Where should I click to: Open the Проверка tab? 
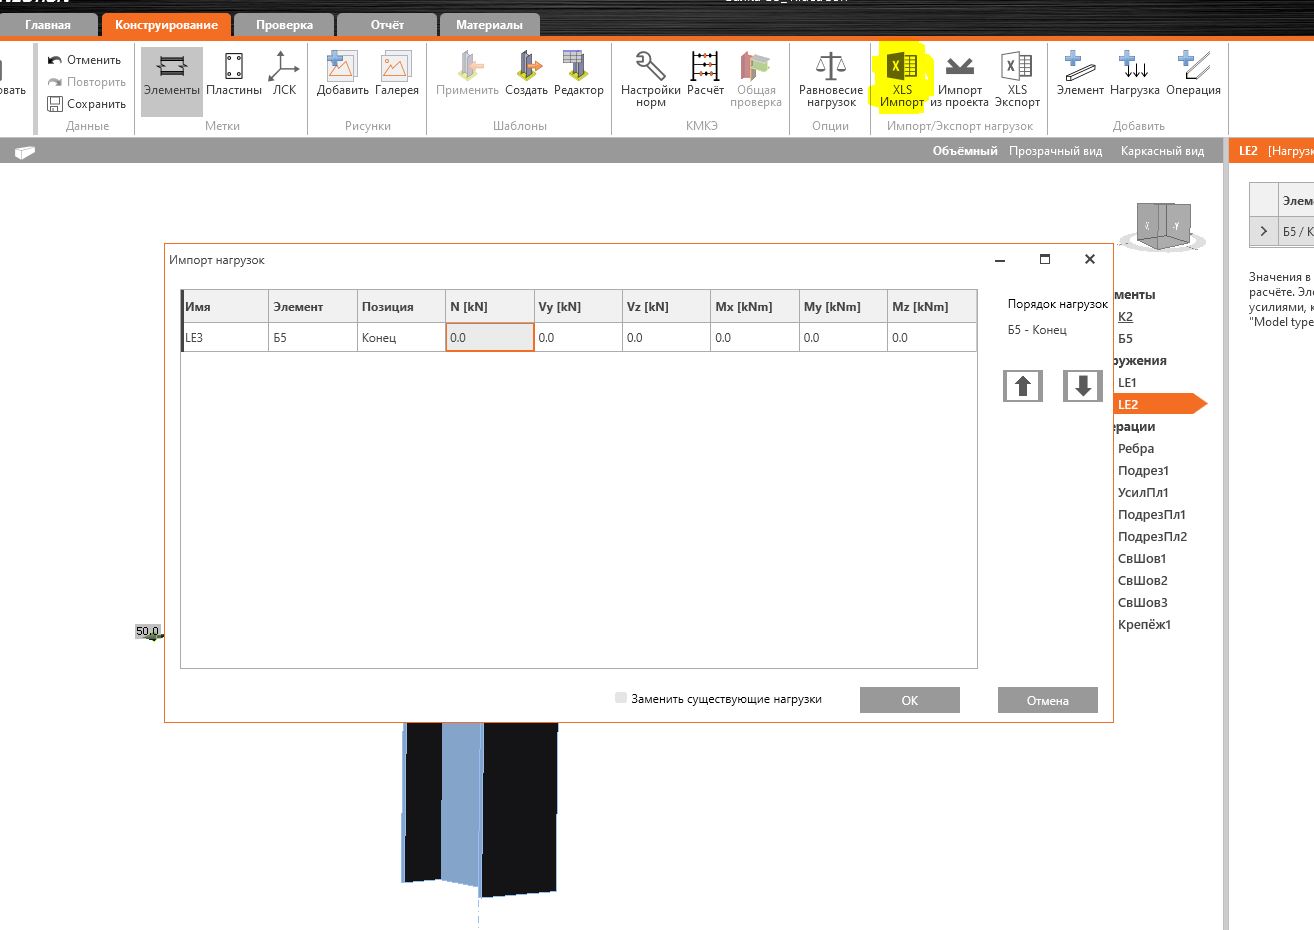(x=284, y=25)
